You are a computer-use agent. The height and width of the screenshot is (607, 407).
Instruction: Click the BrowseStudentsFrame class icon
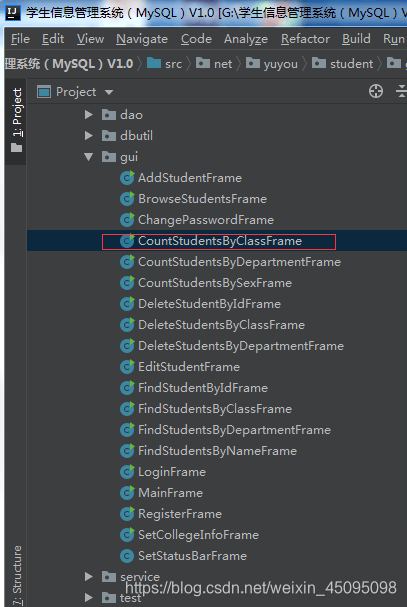pyautogui.click(x=127, y=199)
